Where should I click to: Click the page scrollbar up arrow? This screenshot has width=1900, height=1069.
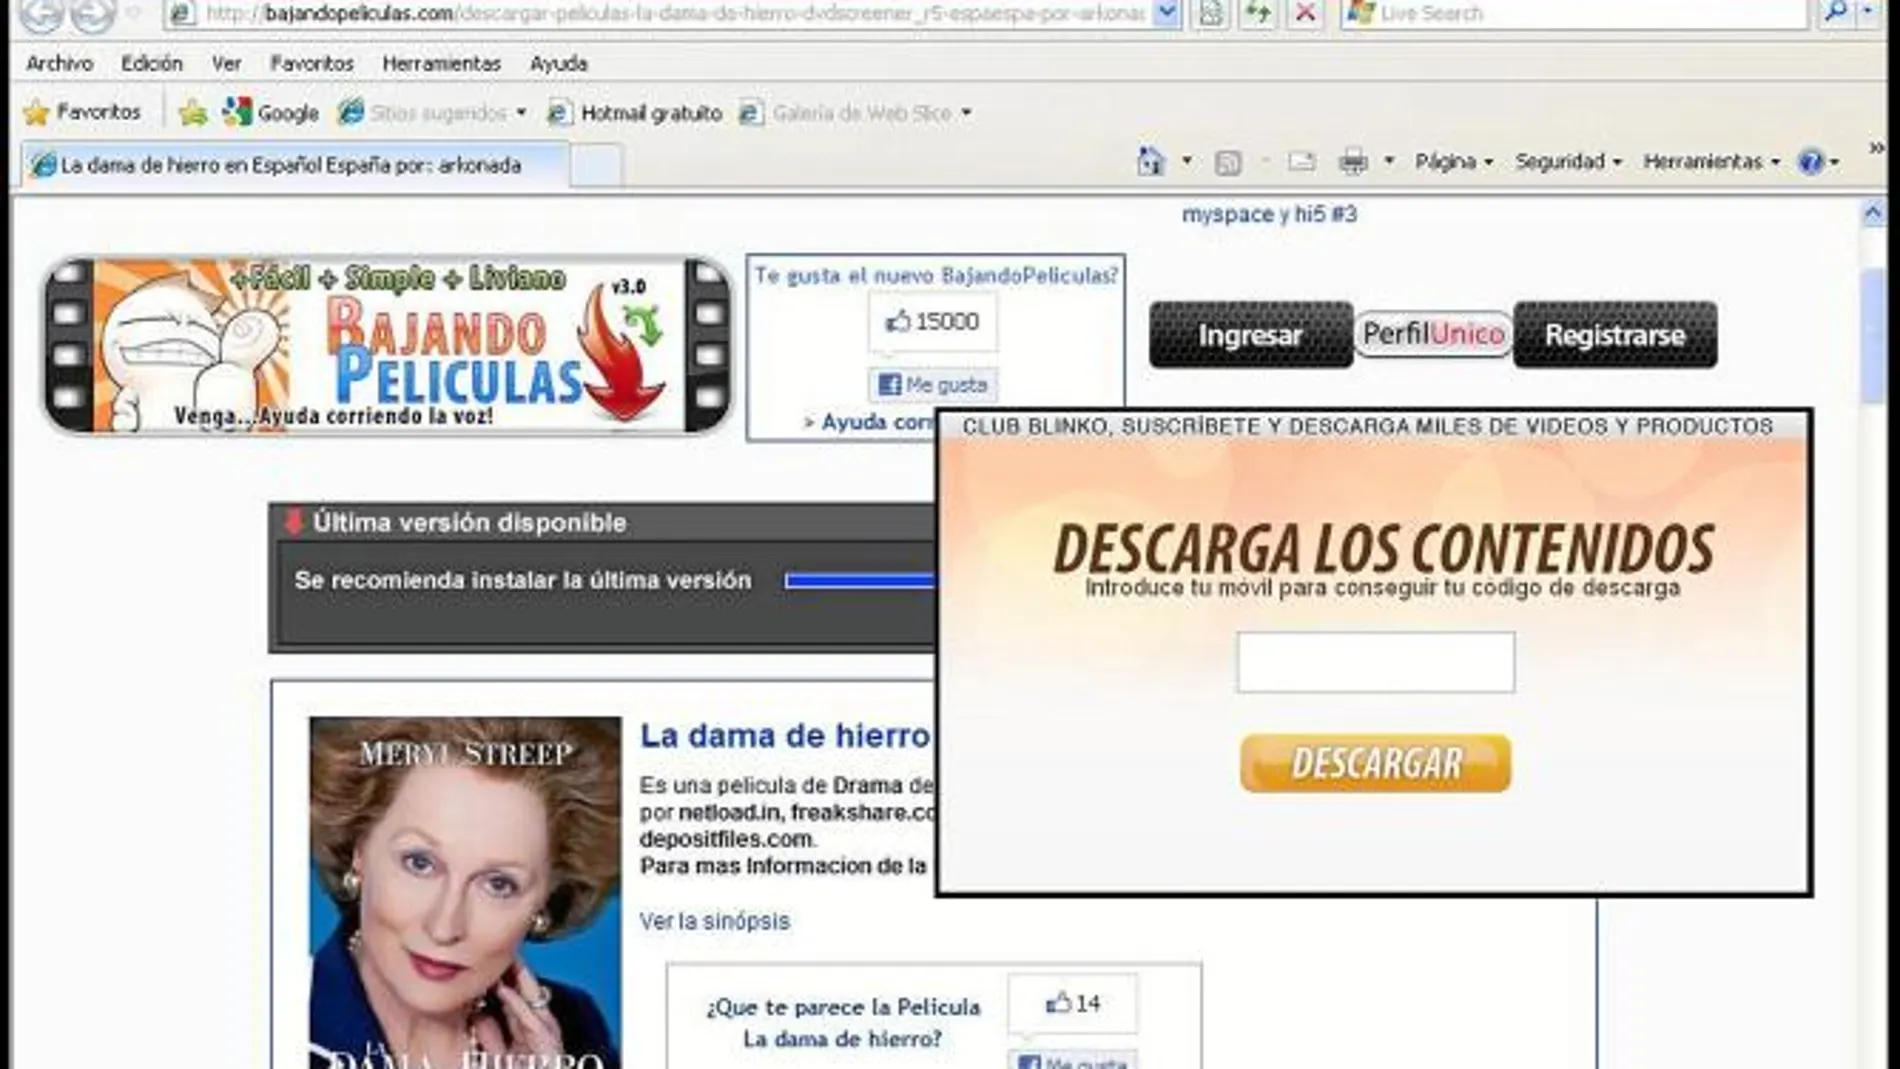tap(1872, 213)
